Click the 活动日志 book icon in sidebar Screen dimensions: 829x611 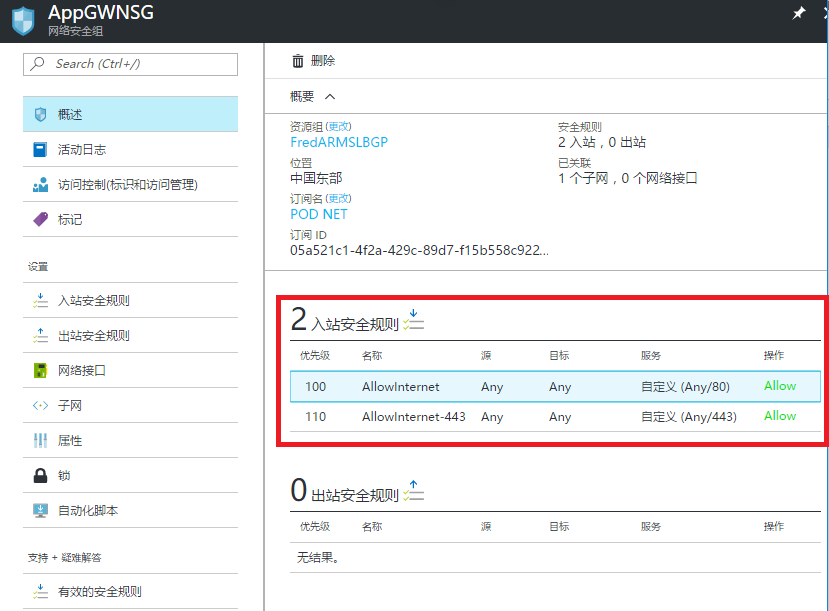(40, 150)
